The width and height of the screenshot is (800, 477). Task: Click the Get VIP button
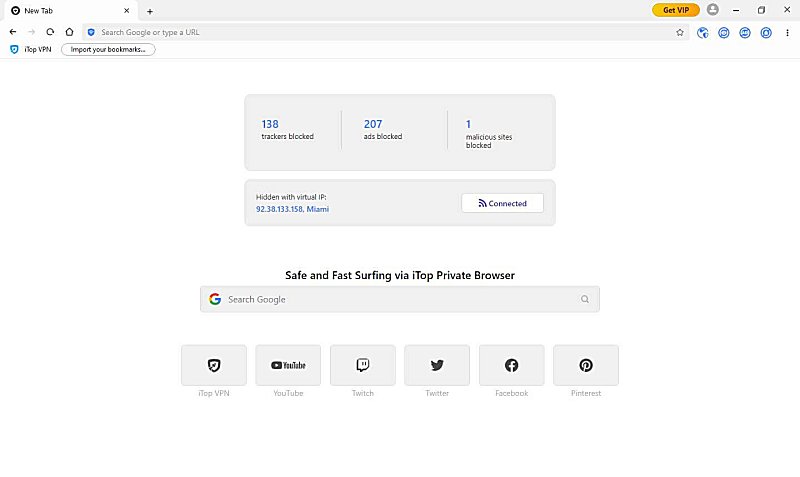click(676, 10)
